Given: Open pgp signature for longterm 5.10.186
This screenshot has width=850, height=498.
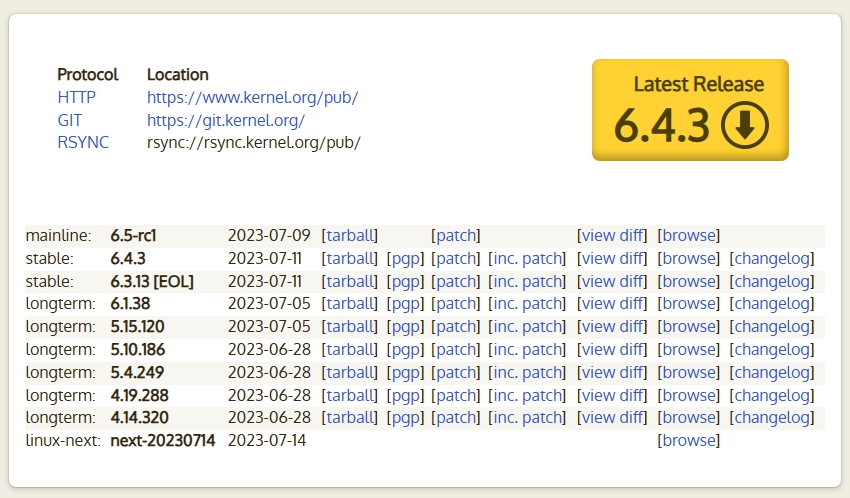Looking at the screenshot, I should [x=405, y=350].
